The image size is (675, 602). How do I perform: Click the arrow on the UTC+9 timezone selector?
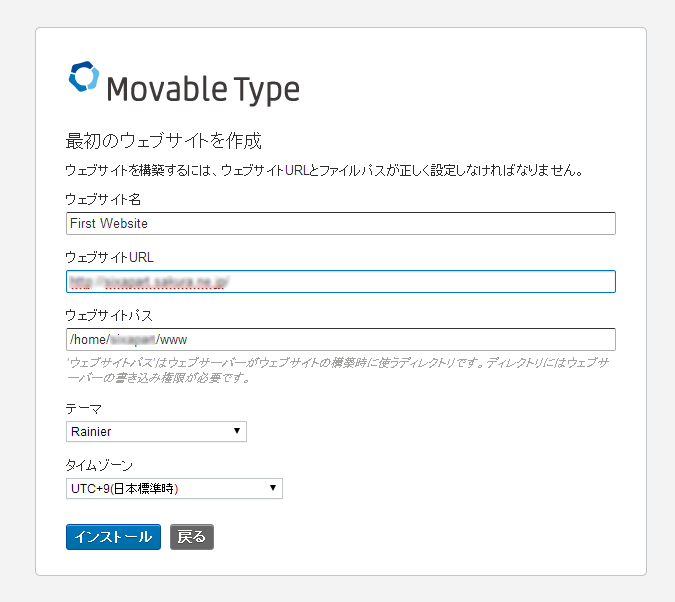(273, 488)
